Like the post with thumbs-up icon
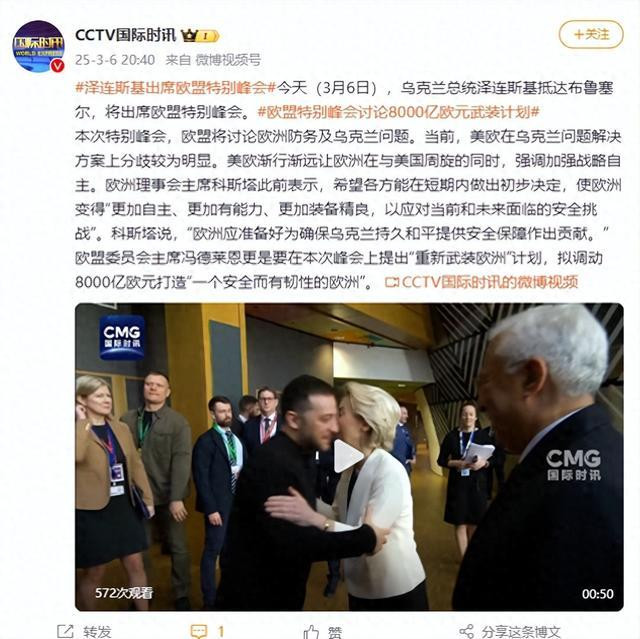This screenshot has width=640, height=639. pyautogui.click(x=311, y=632)
